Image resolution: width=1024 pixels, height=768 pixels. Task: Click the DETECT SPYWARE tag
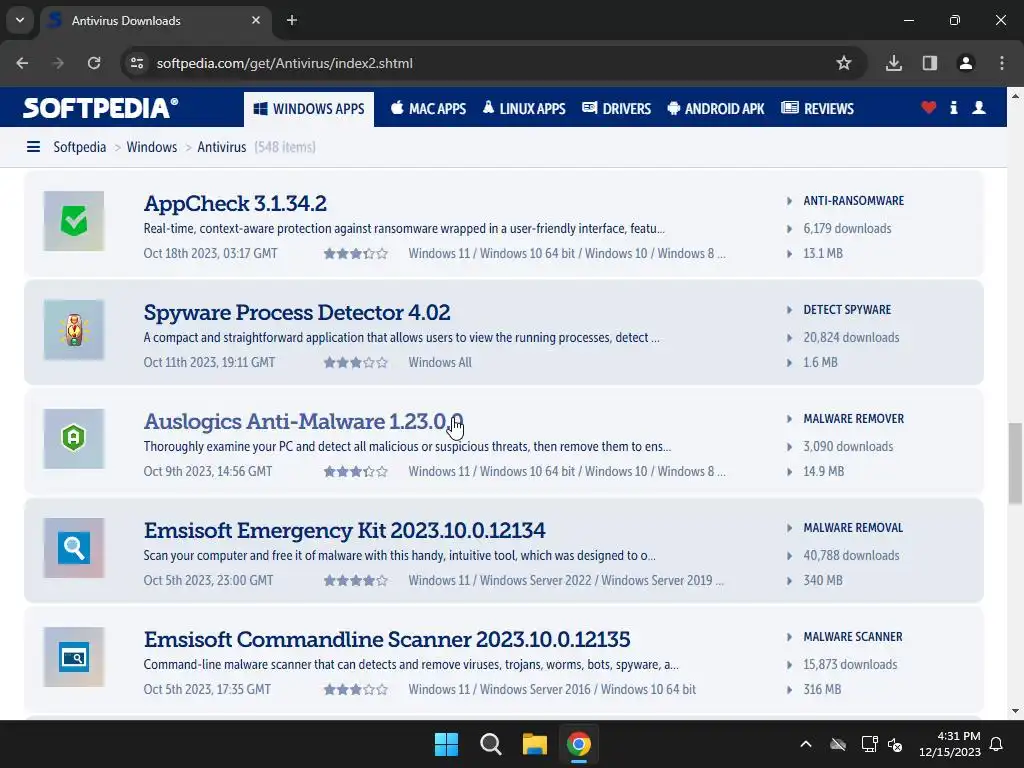point(847,310)
